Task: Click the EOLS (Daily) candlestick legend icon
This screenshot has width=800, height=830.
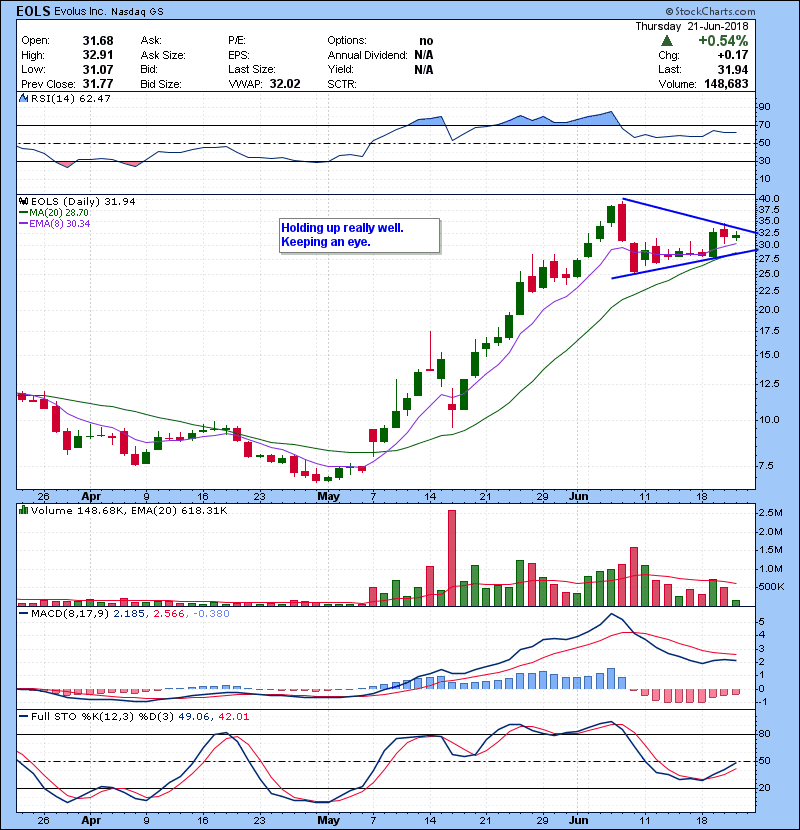Action: tap(24, 201)
